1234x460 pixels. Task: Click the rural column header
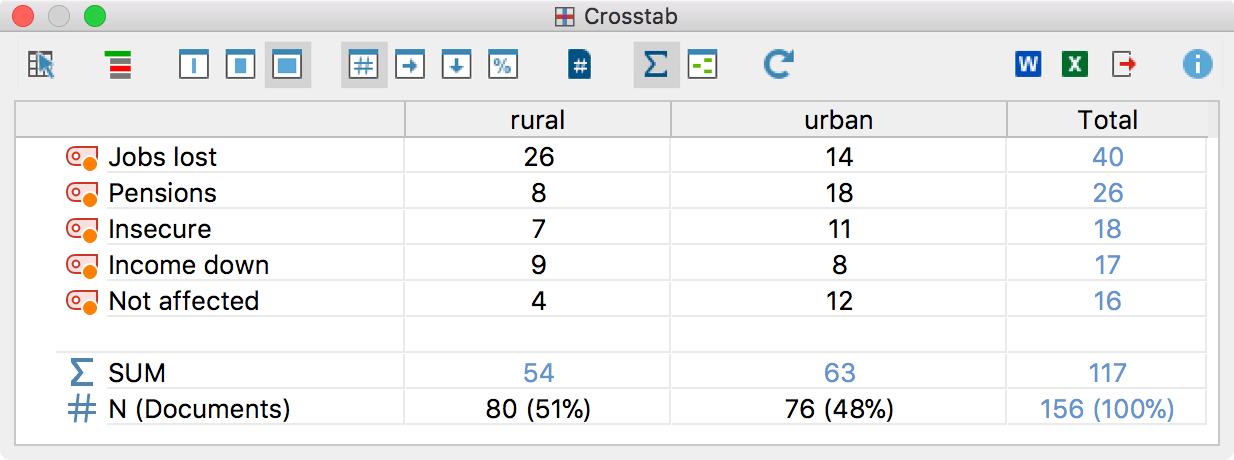[537, 120]
